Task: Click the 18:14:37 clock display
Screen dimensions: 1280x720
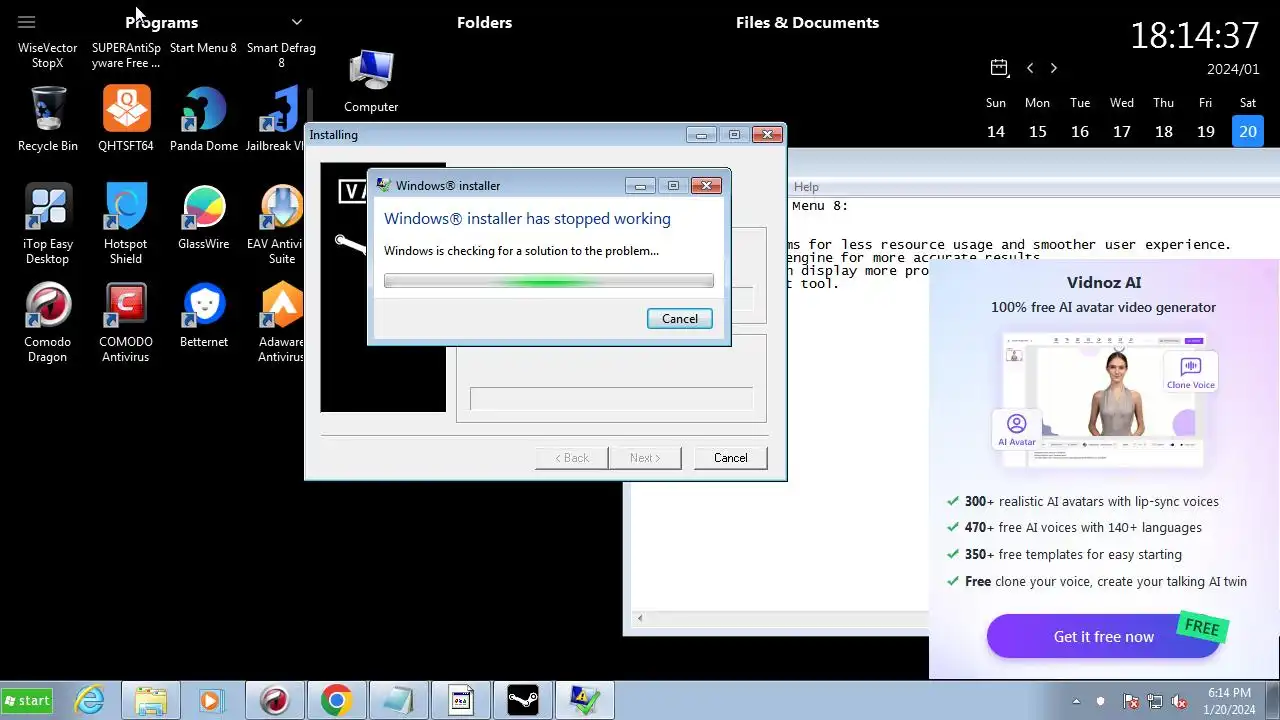Action: click(1195, 35)
